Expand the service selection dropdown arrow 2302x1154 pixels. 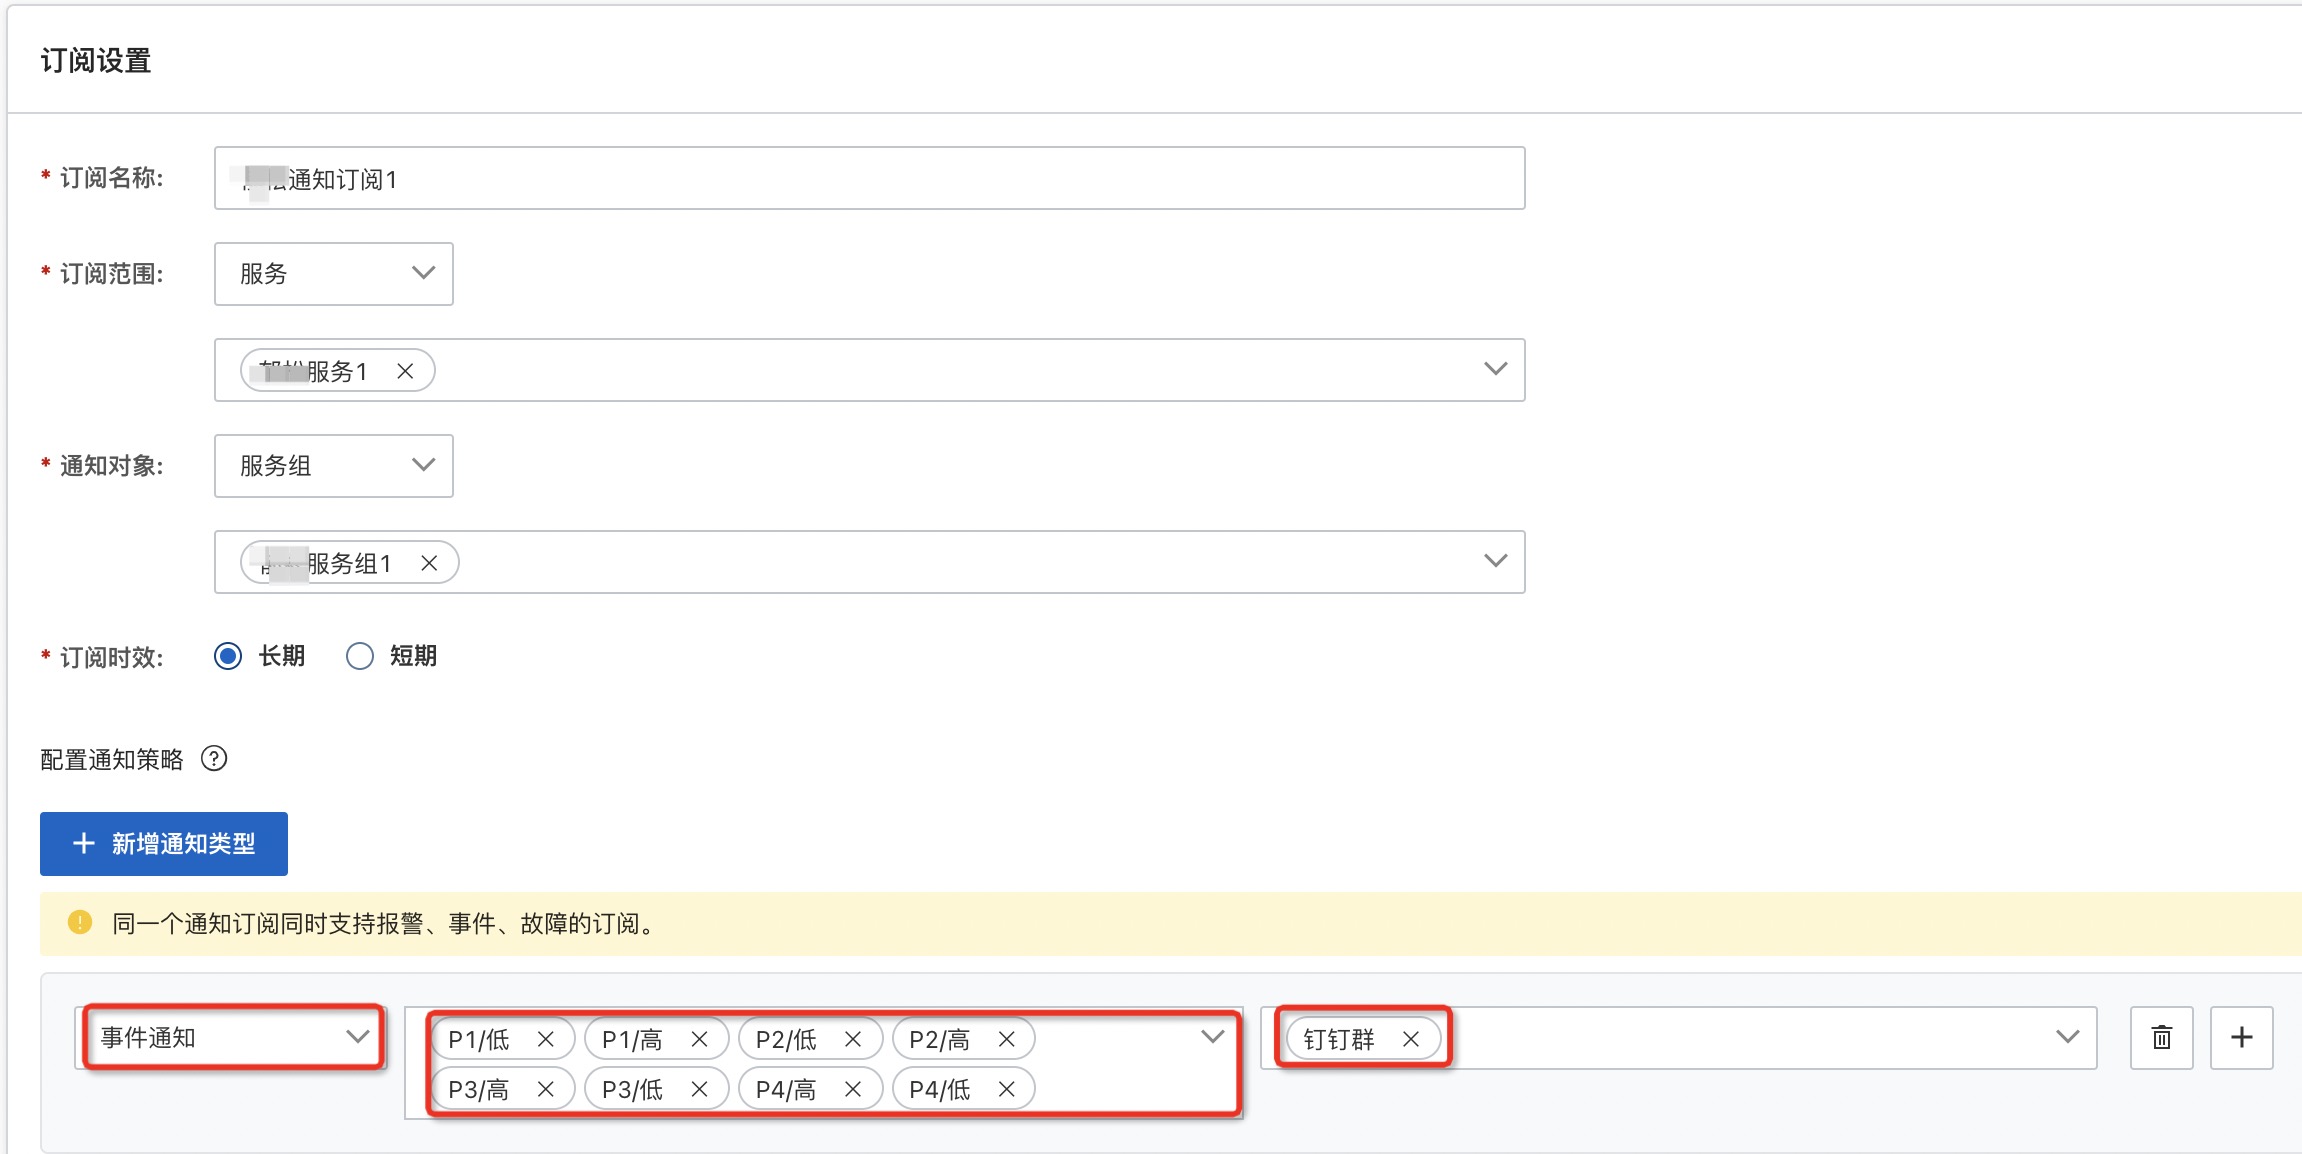pos(1495,369)
